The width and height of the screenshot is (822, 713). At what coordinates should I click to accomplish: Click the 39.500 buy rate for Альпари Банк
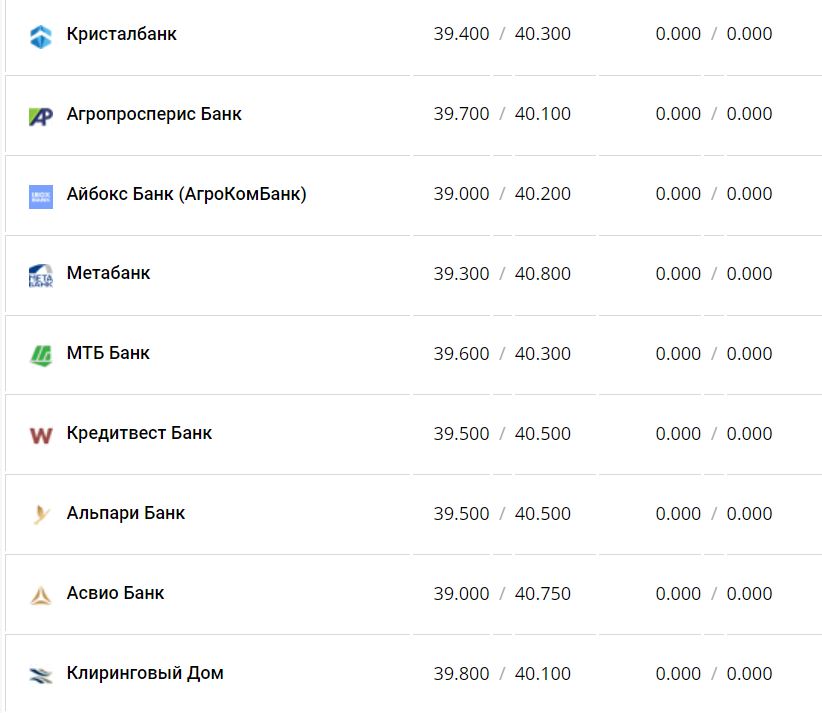tap(462, 513)
